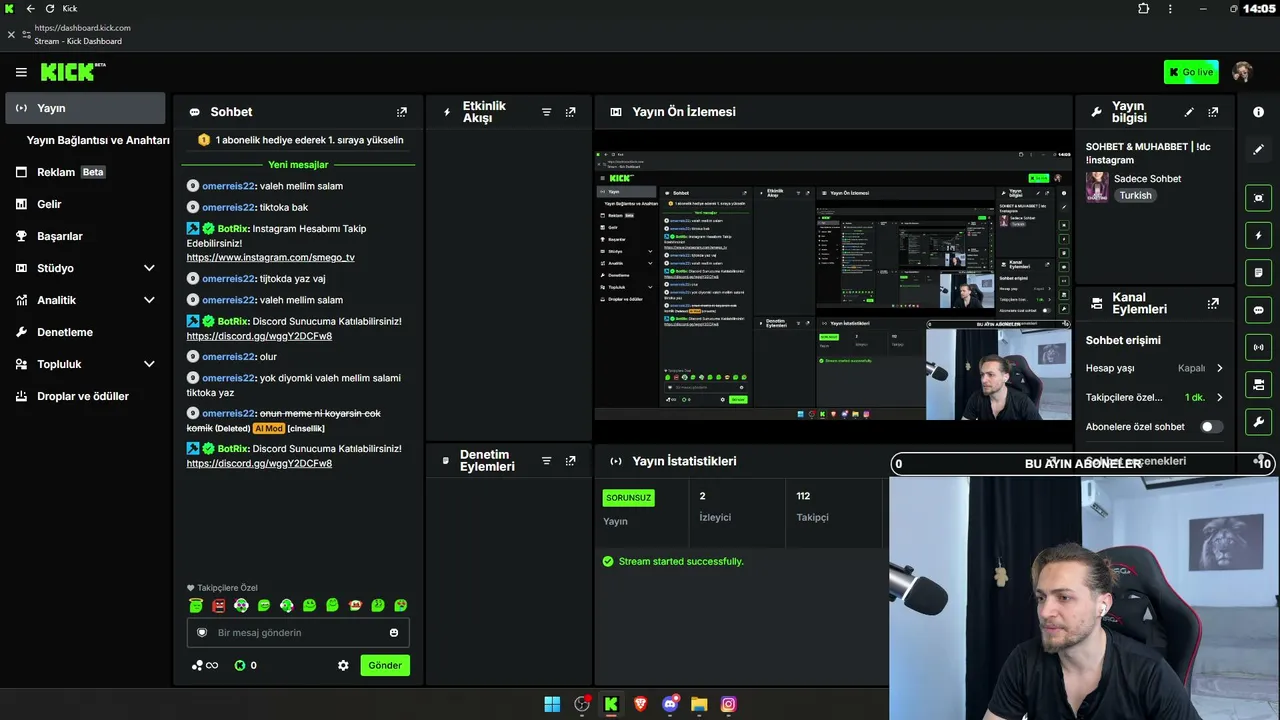Screen dimensions: 1280x720
Task: Toggle the channel actions widget in right sidebar
Action: tap(1258, 384)
